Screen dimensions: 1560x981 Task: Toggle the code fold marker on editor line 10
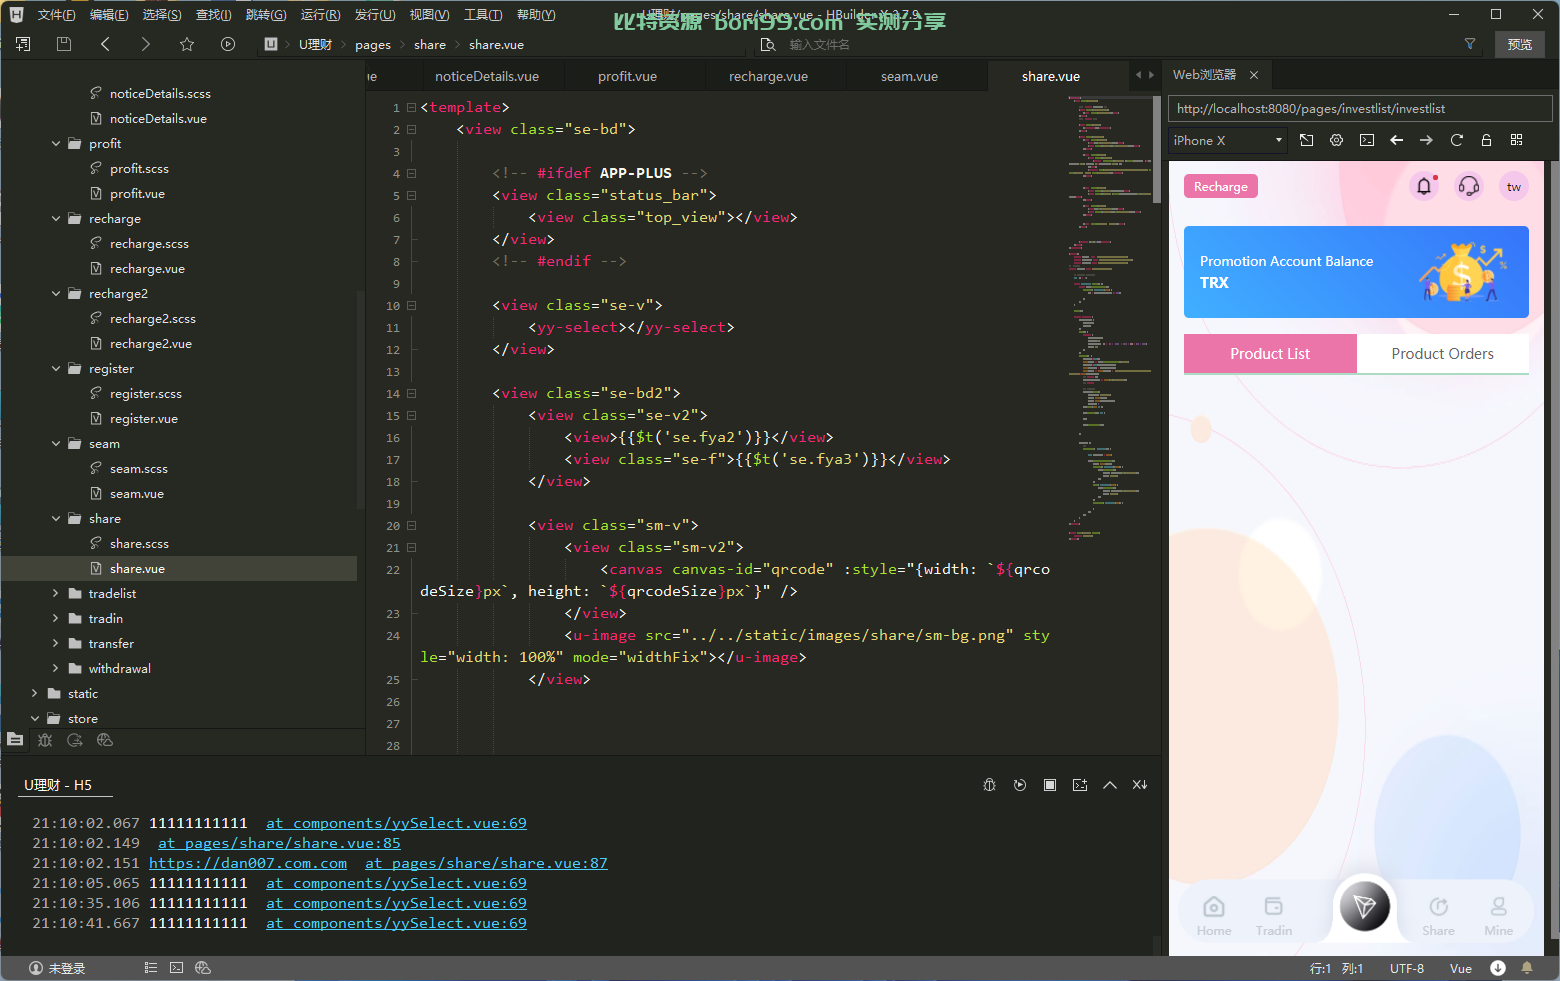coord(411,305)
